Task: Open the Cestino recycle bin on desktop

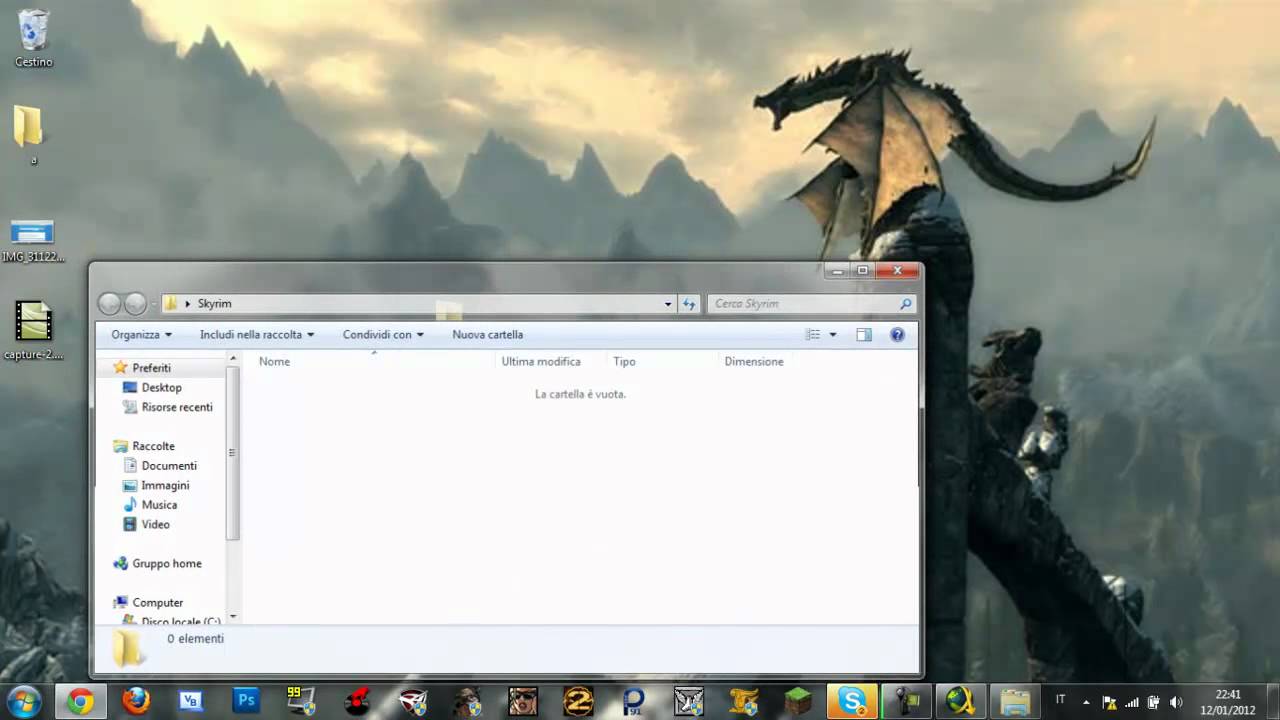Action: (33, 38)
